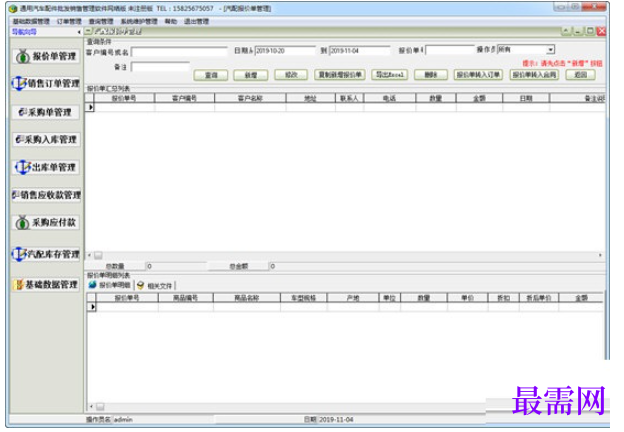The image size is (624, 432).
Task: Click the 总金额 value field
Action: click(437, 266)
